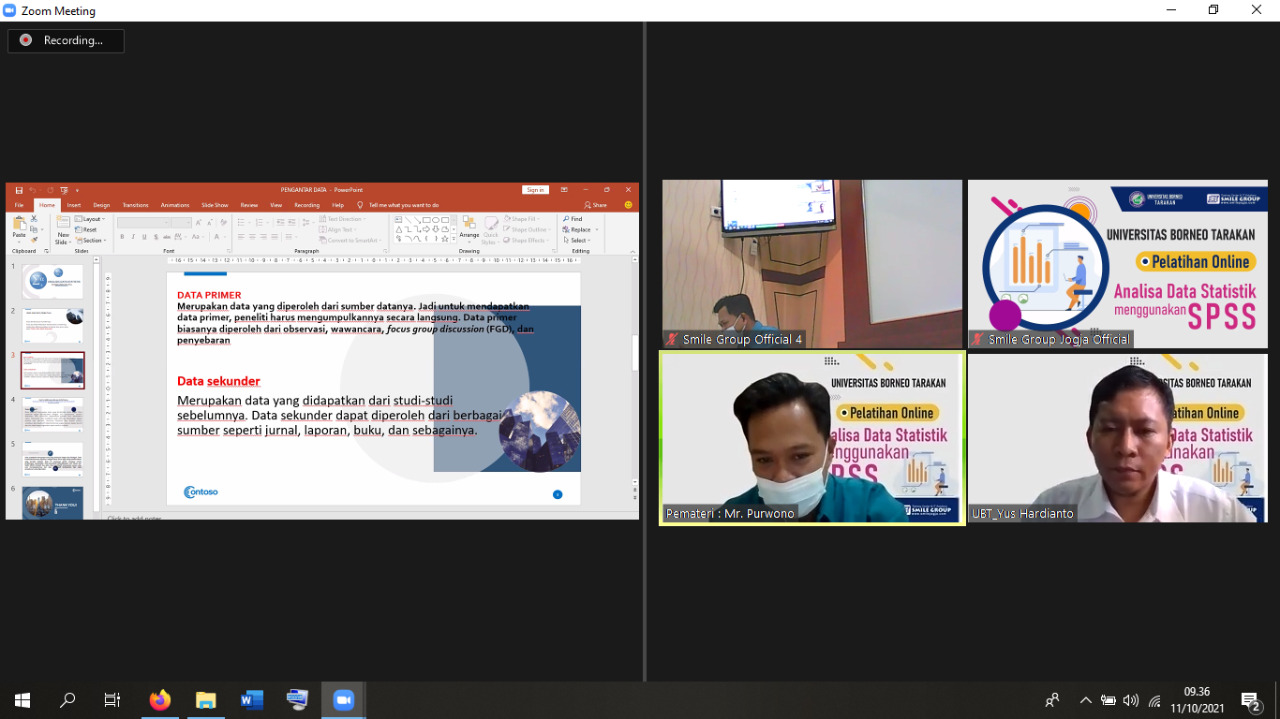This screenshot has width=1280, height=719.
Task: Click the Zoom icon in the taskbar
Action: pyautogui.click(x=344, y=700)
